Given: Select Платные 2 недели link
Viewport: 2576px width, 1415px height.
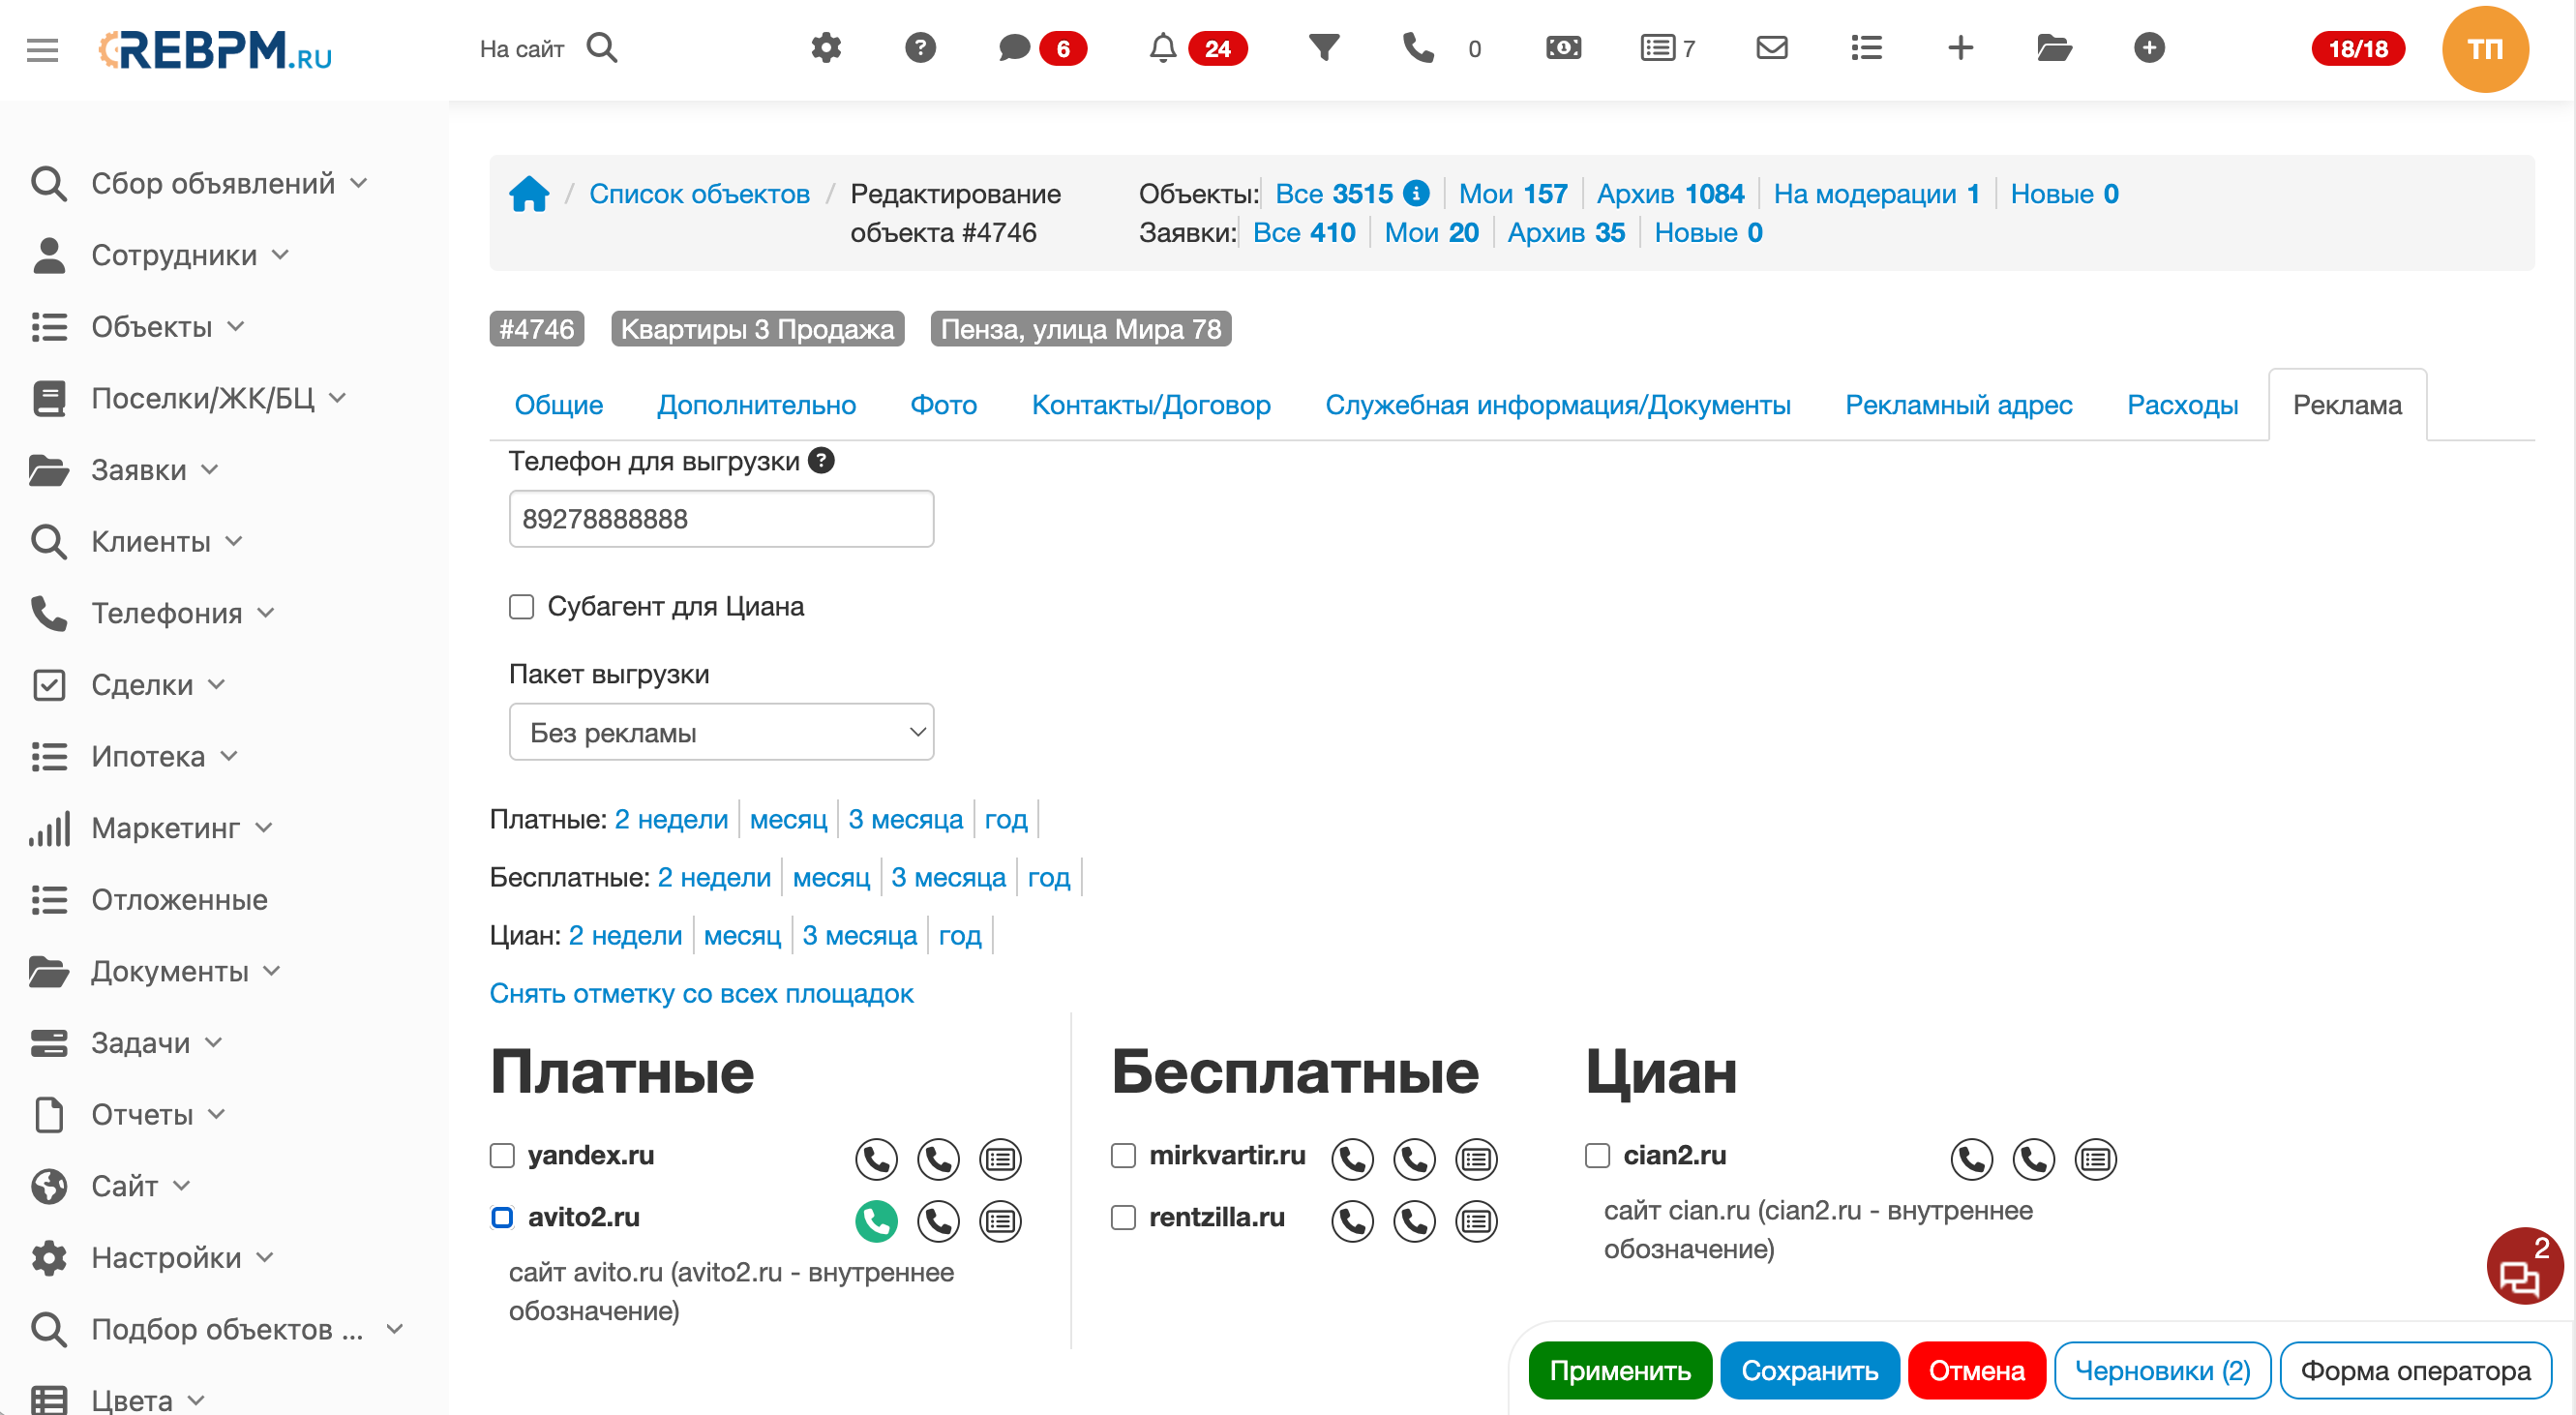Looking at the screenshot, I should coord(671,819).
